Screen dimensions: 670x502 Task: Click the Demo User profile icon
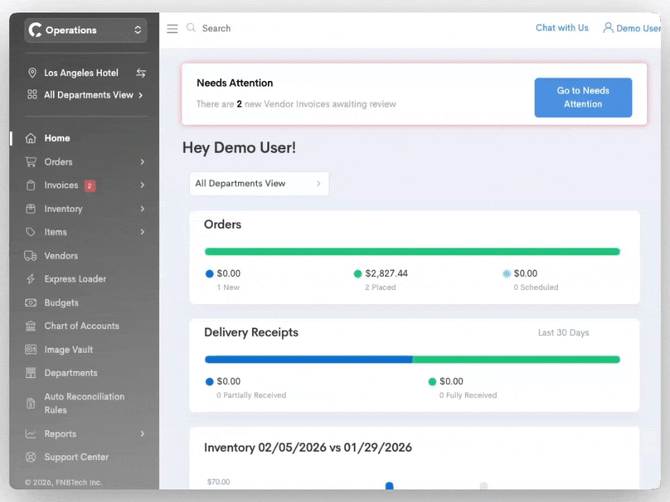tap(607, 28)
